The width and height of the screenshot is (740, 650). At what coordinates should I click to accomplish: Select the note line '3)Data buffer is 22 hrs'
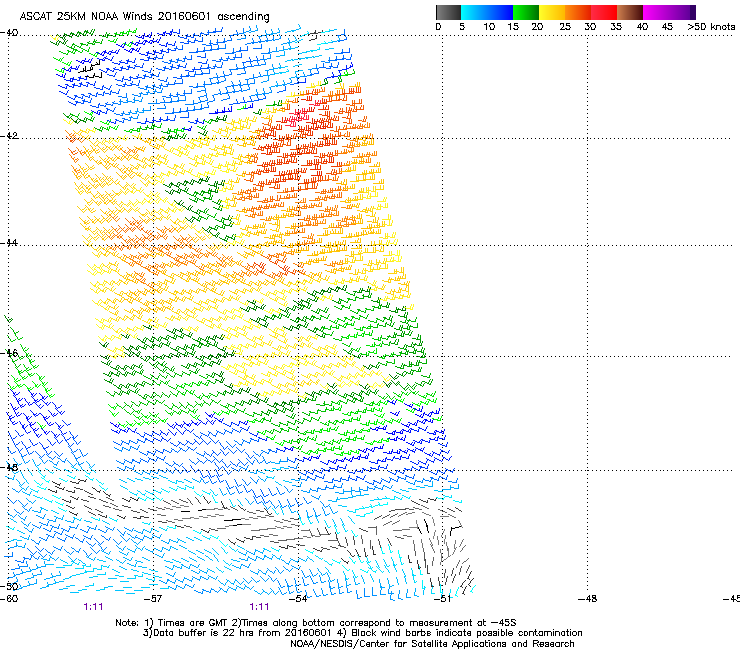coord(362,633)
